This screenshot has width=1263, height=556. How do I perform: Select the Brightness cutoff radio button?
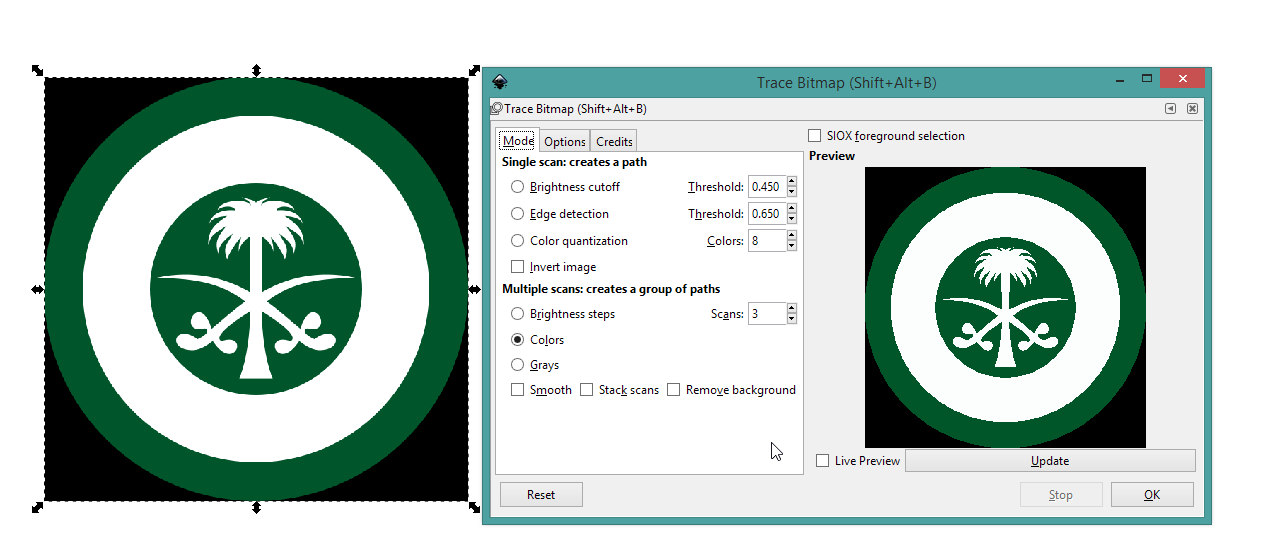tap(517, 187)
